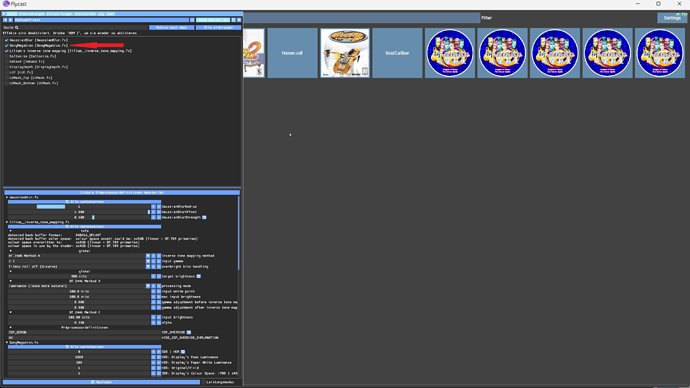
Task: Reset all GaussianBlur.fx values via 'Alle zurücksetzen'
Action: [x=84, y=202]
